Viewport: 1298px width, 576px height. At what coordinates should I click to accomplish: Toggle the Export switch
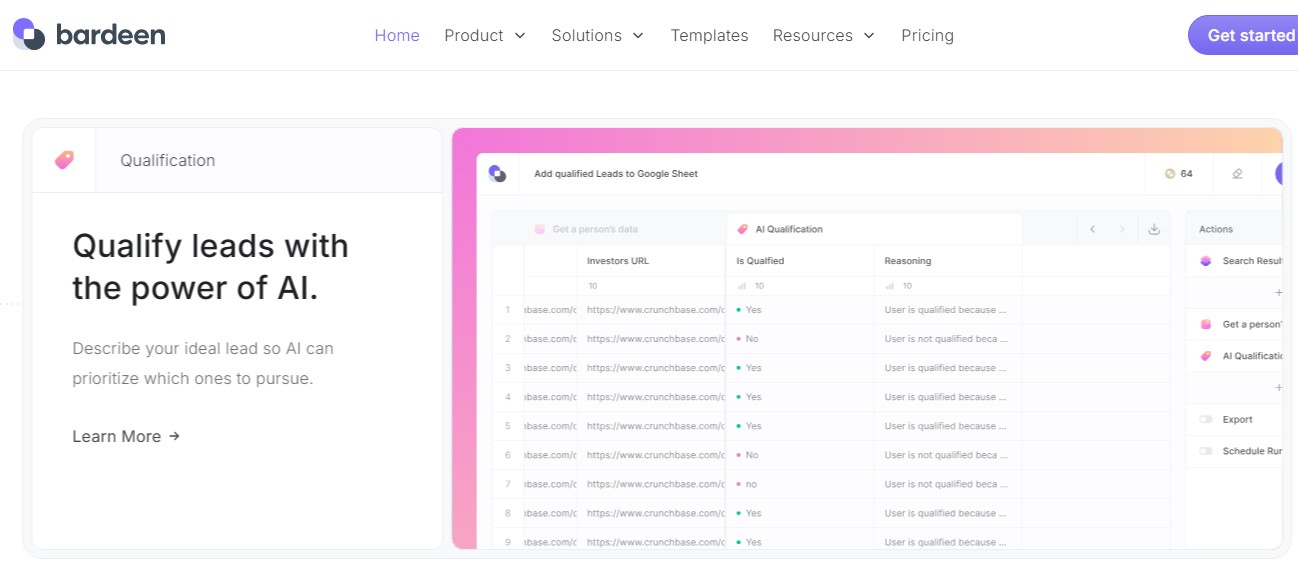click(1205, 420)
